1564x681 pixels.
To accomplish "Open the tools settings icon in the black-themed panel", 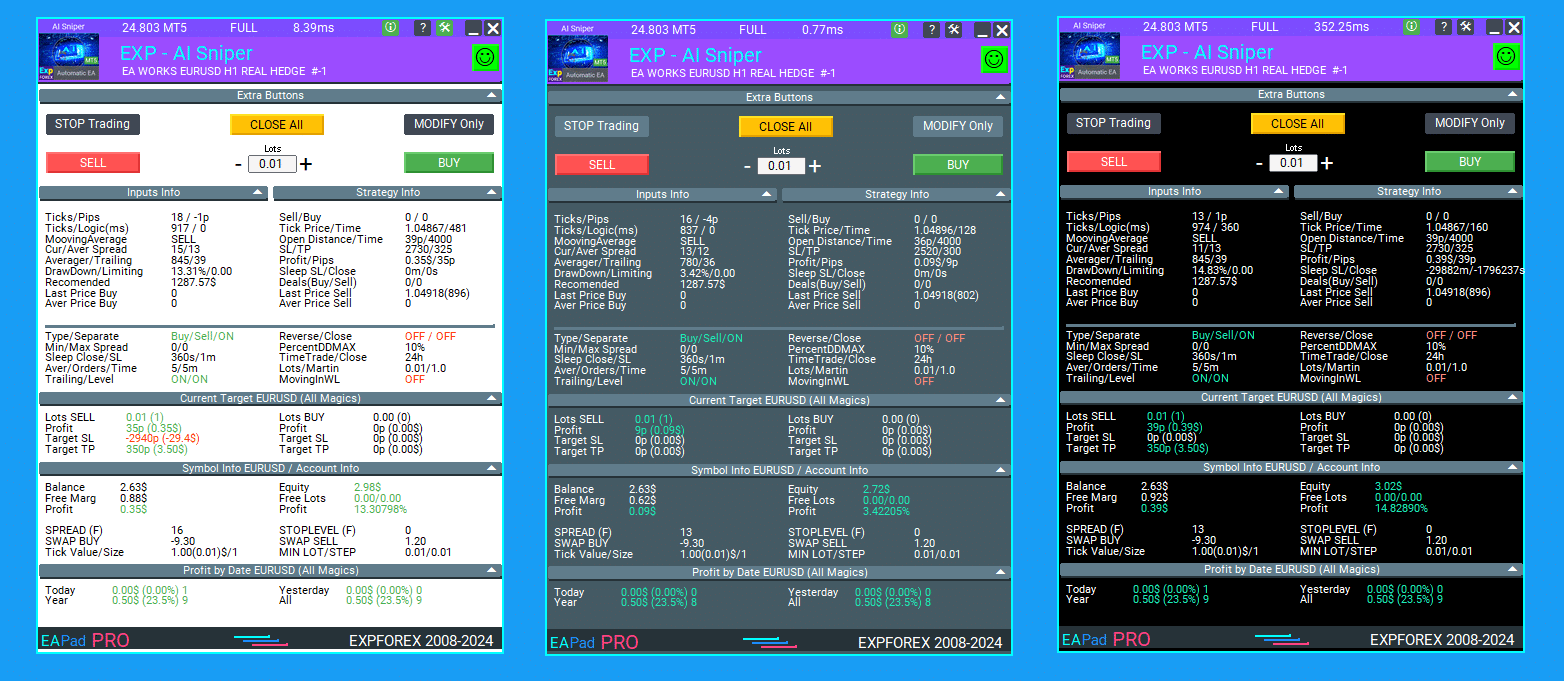I will (1466, 27).
